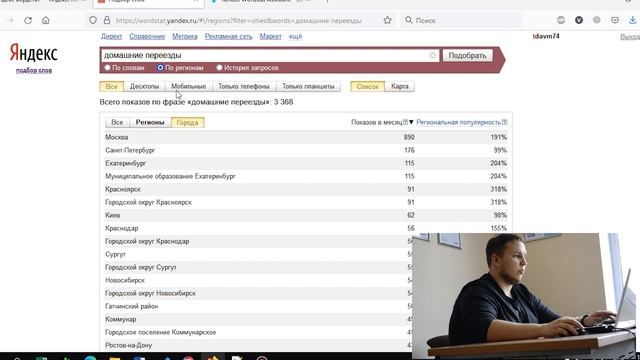The height and width of the screenshot is (360, 640).
Task: Select the По регионам radio button
Action: (160, 67)
